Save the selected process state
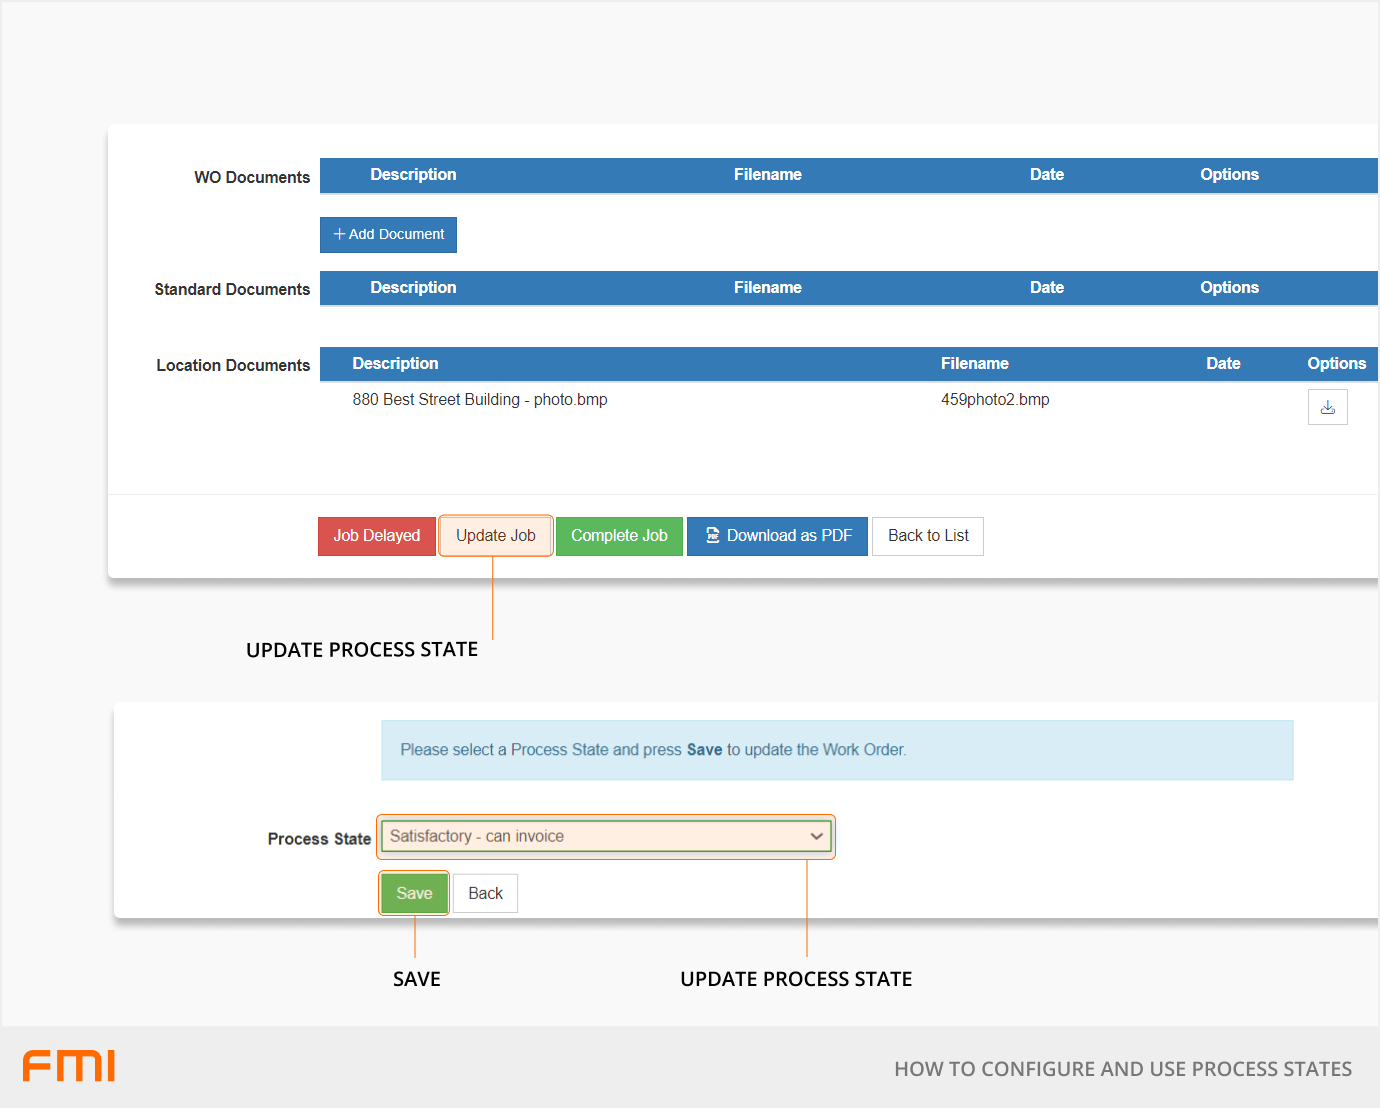This screenshot has width=1380, height=1108. 414,893
